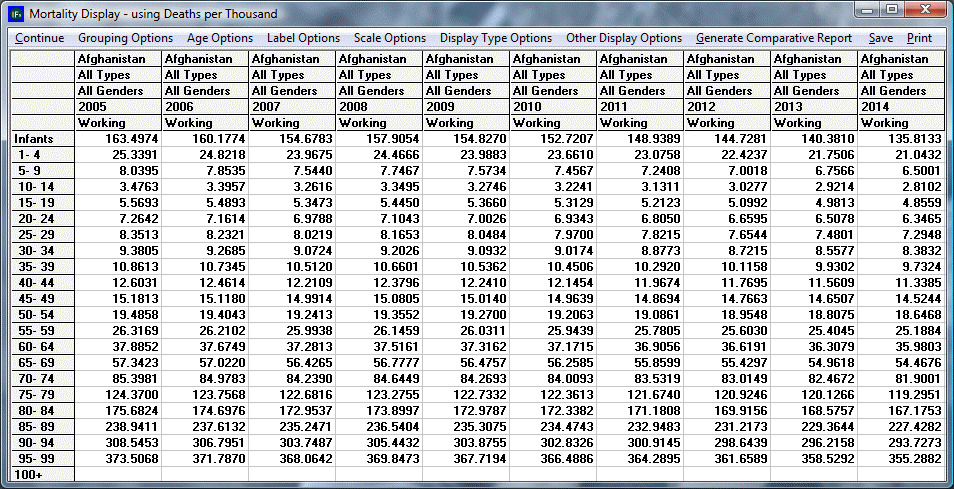Open the Scale Options menu
The image size is (954, 489).
(x=390, y=38)
